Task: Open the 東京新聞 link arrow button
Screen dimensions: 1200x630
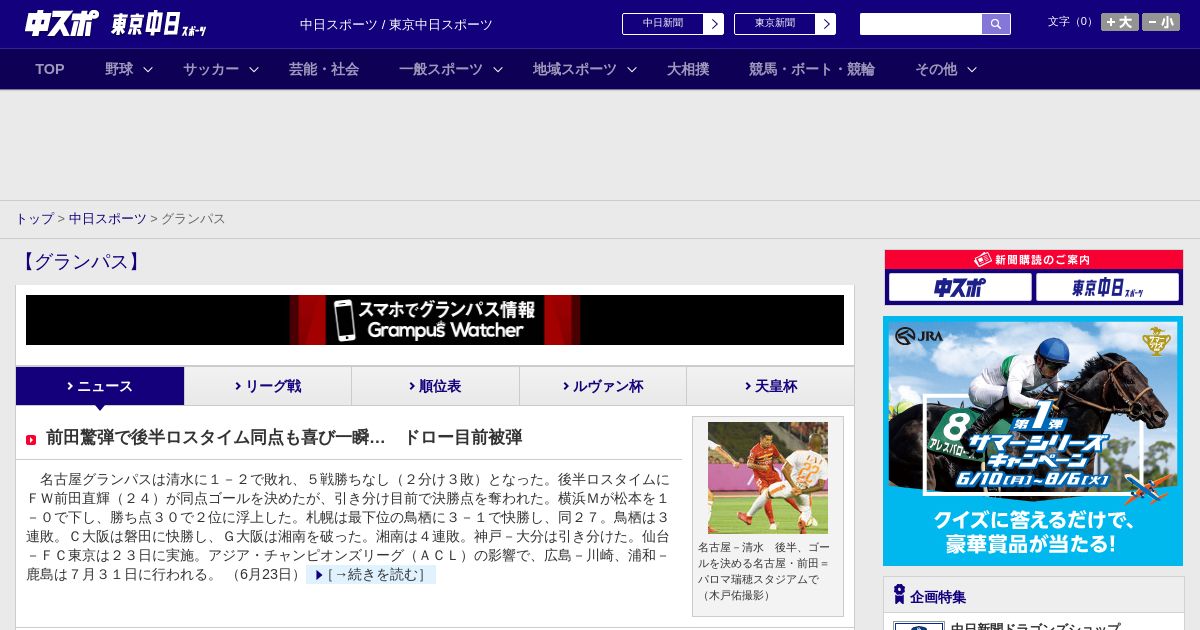Action: click(x=825, y=24)
